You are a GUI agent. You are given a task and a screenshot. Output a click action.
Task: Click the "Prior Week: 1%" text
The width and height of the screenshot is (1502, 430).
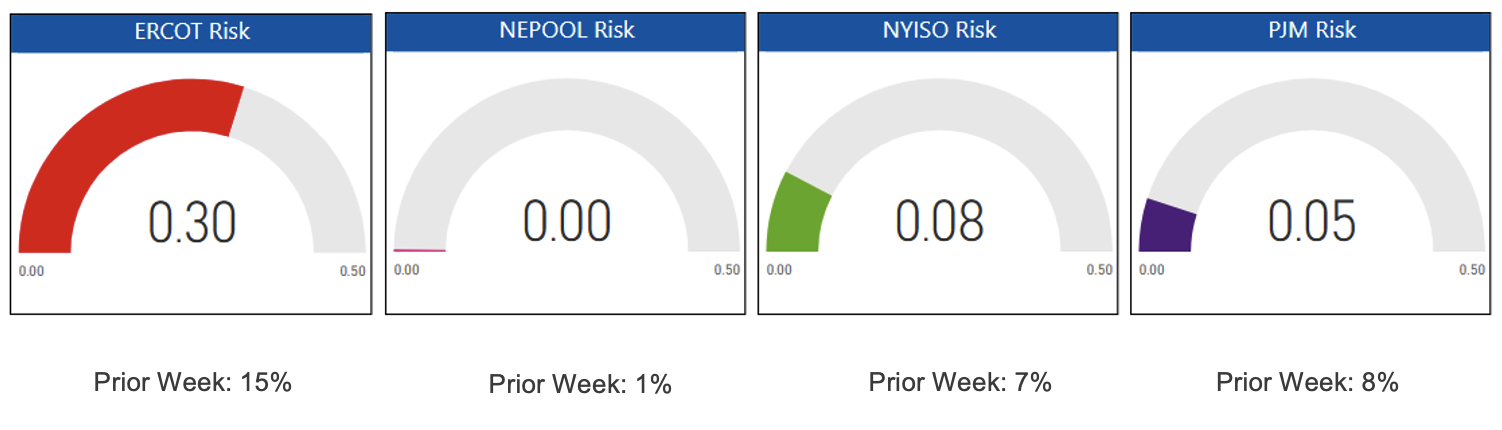point(580,384)
